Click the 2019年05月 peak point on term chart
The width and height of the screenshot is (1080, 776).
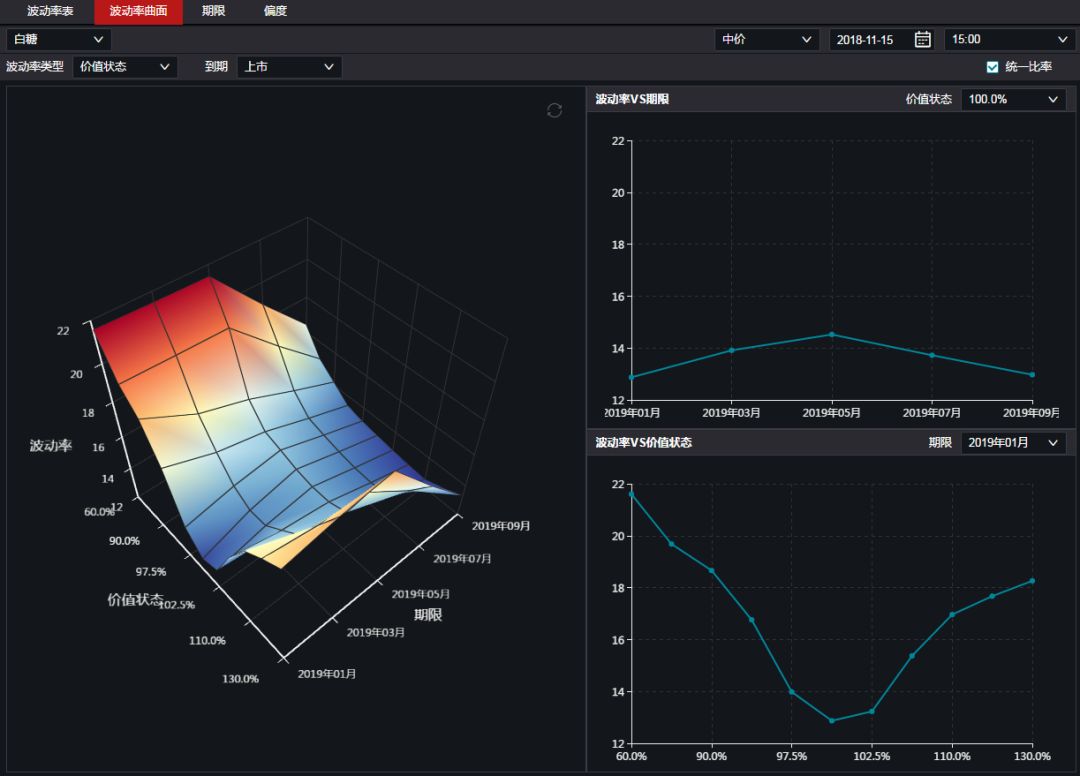pyautogui.click(x=831, y=334)
